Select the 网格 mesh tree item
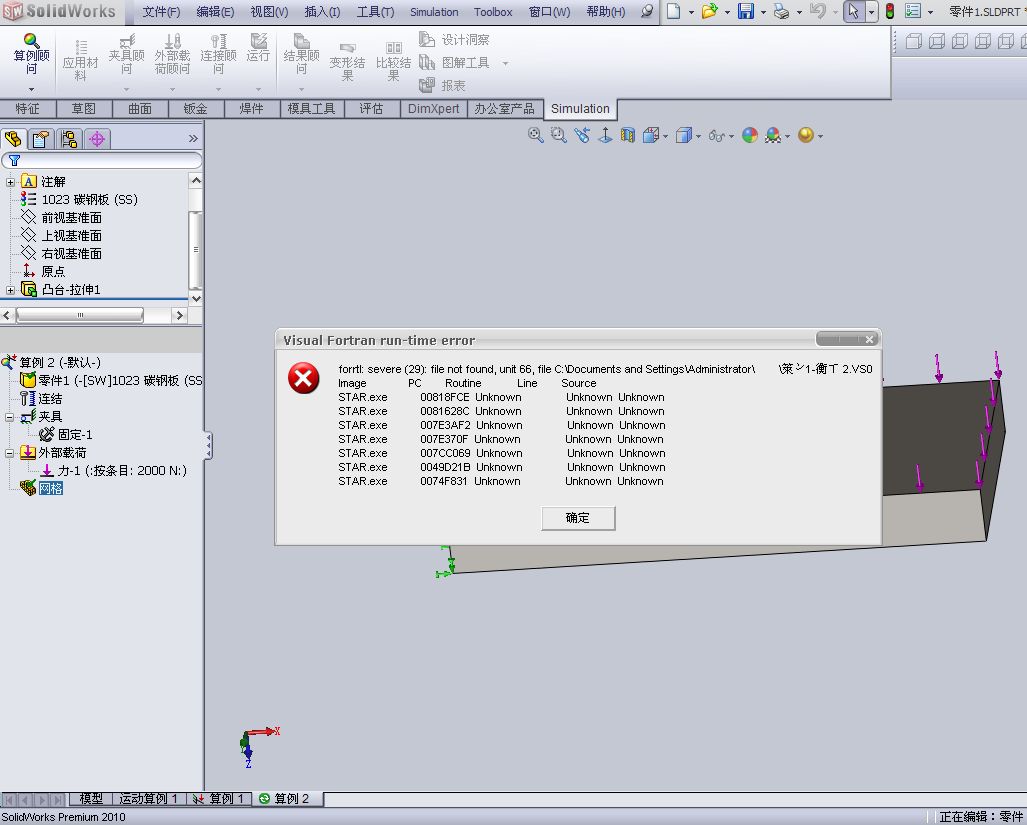The height and width of the screenshot is (825, 1027). point(42,488)
